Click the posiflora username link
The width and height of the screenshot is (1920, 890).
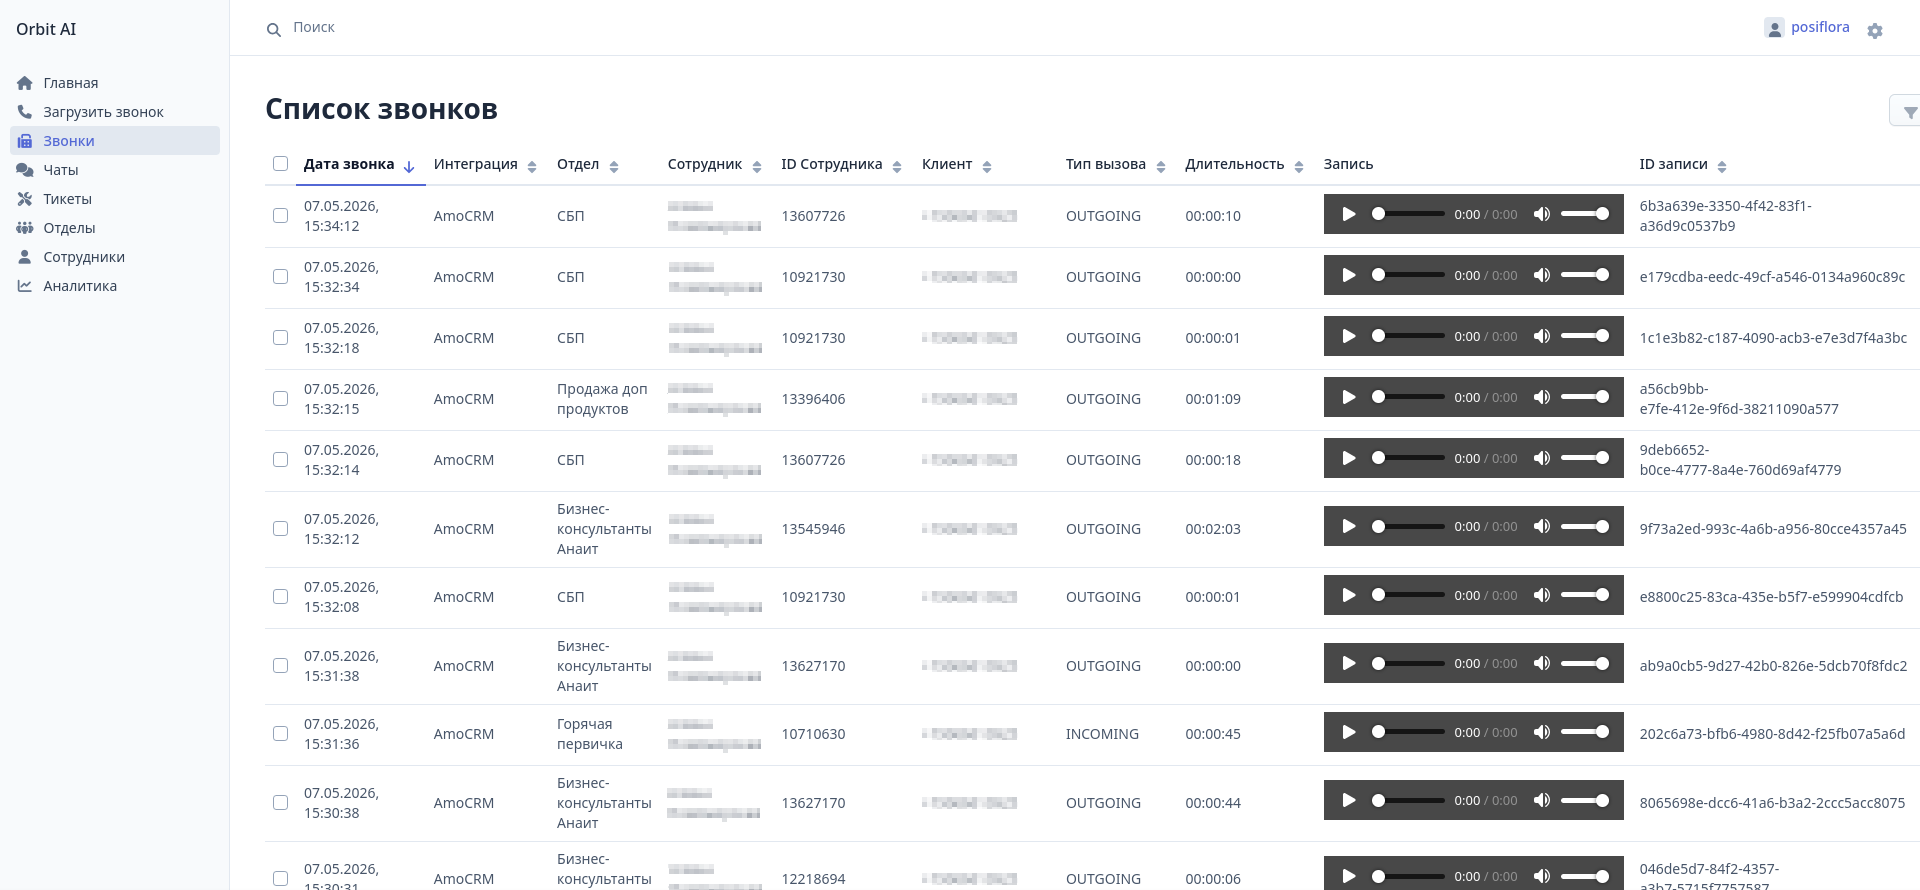[1820, 28]
